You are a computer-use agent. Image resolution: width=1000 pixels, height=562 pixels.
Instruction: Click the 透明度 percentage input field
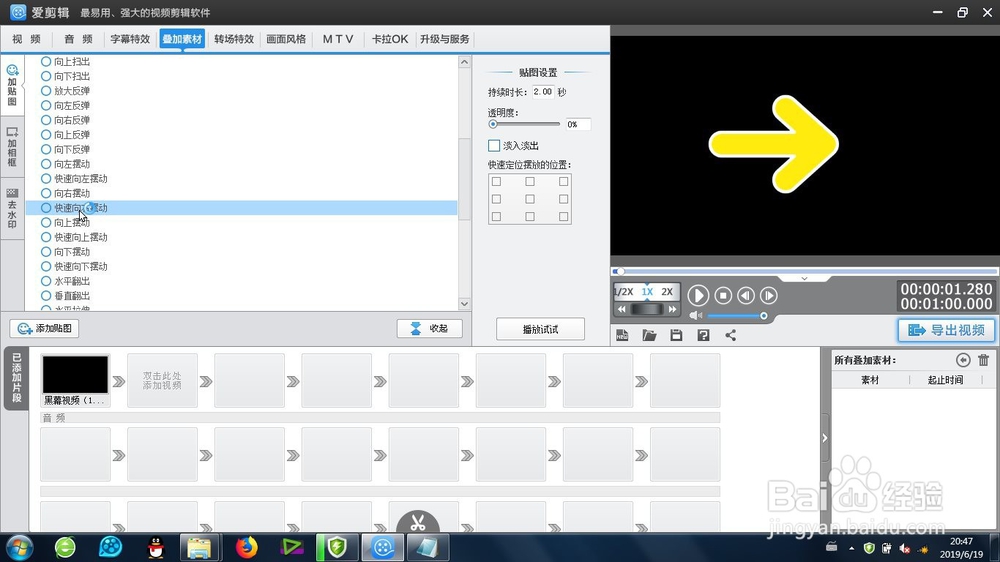click(x=578, y=124)
